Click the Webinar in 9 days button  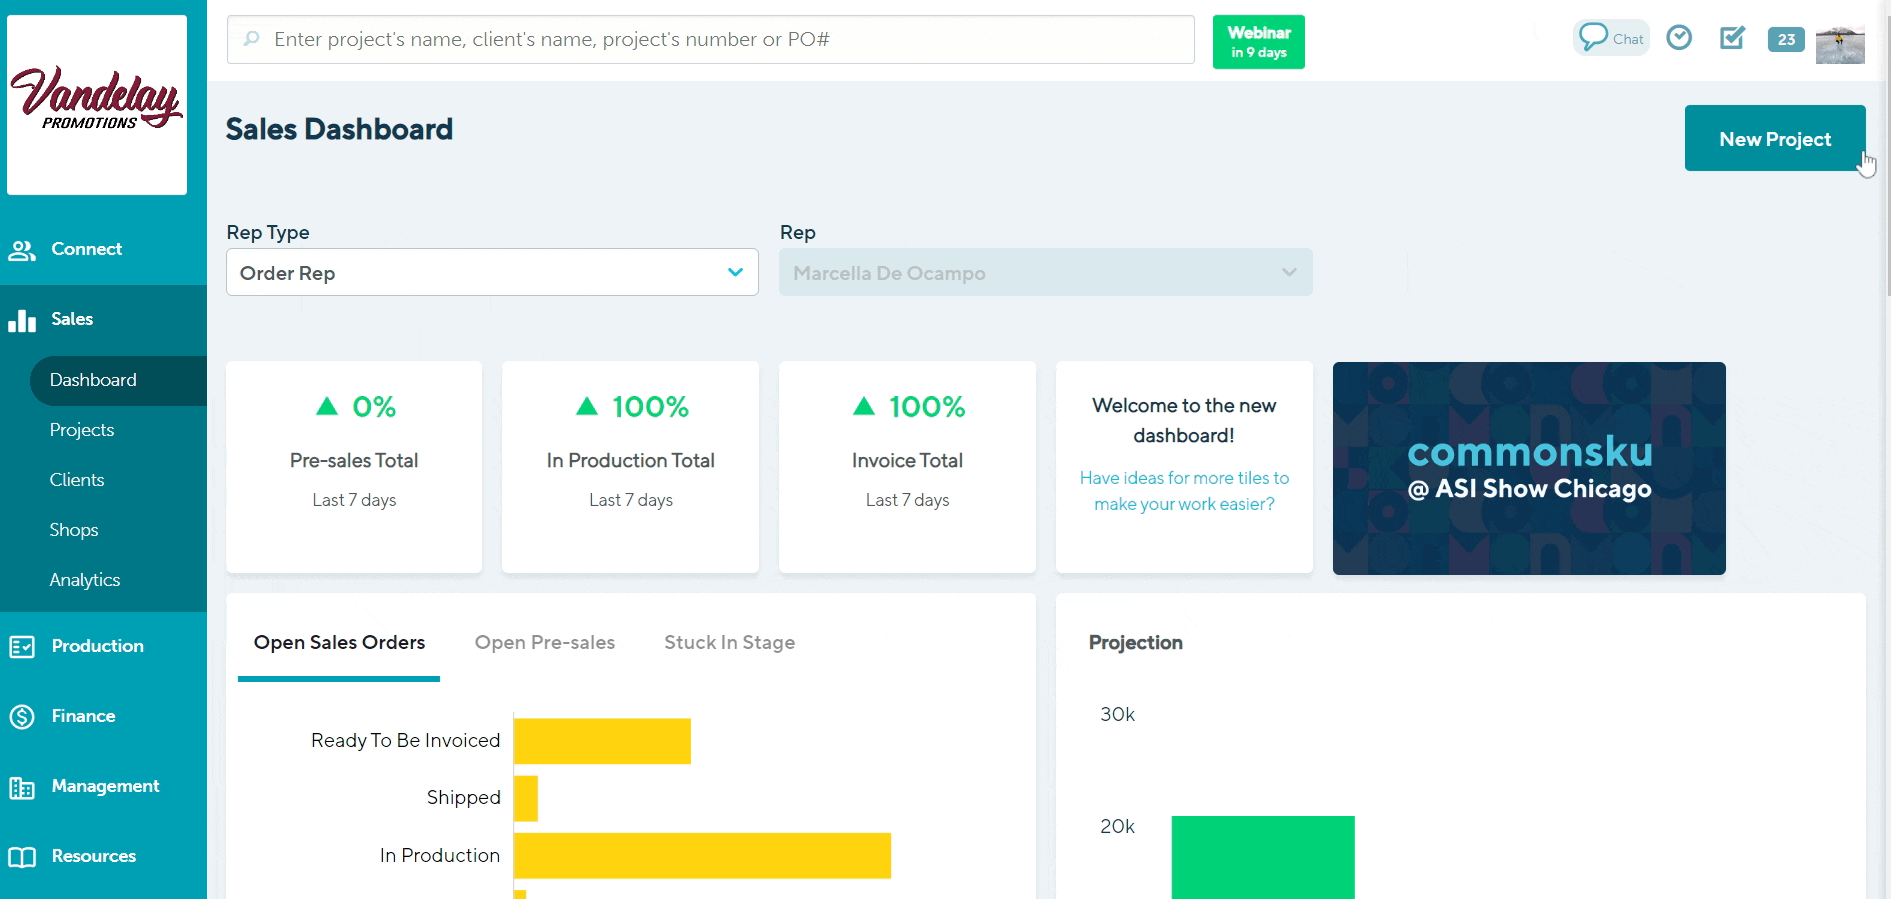click(1259, 42)
